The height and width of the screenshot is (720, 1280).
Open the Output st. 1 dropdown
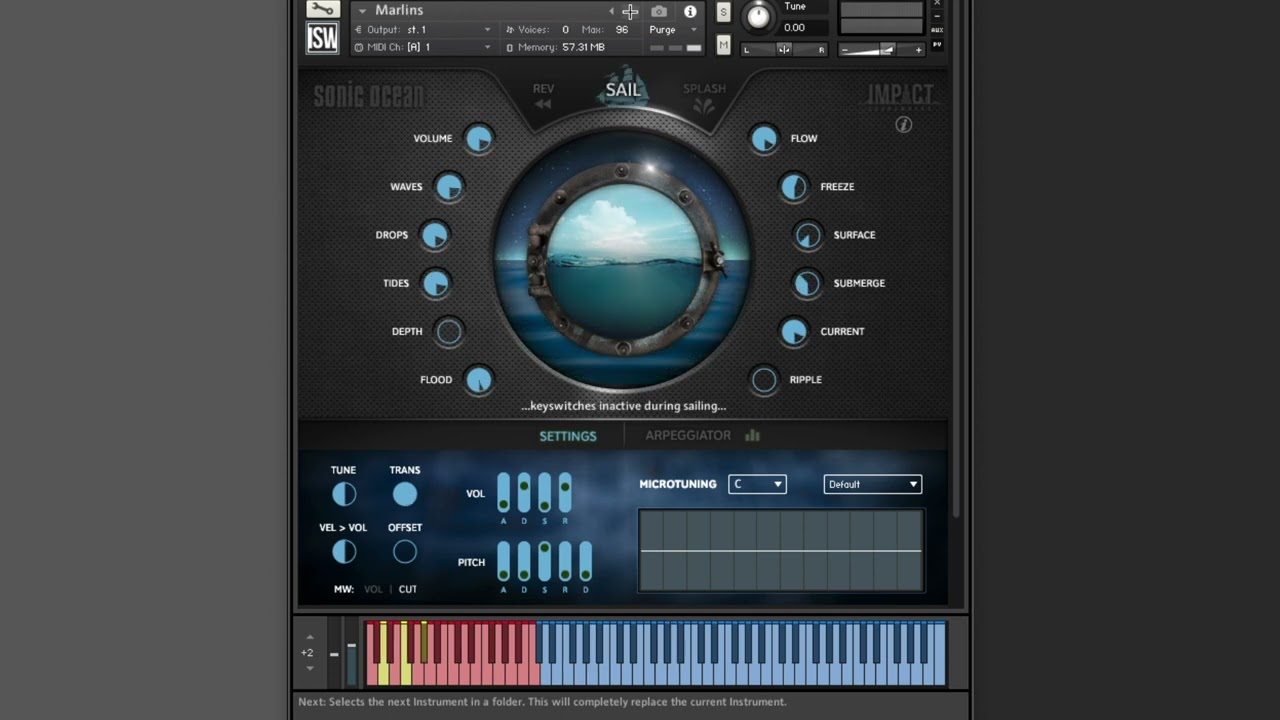pos(424,30)
